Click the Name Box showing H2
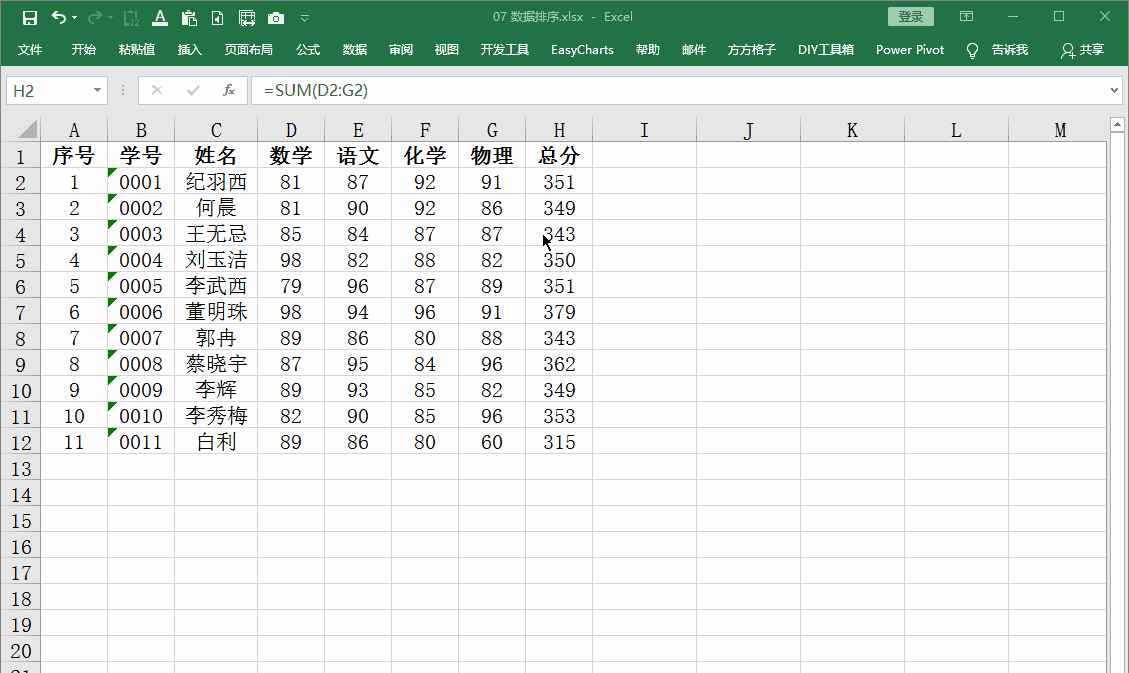 tap(48, 91)
